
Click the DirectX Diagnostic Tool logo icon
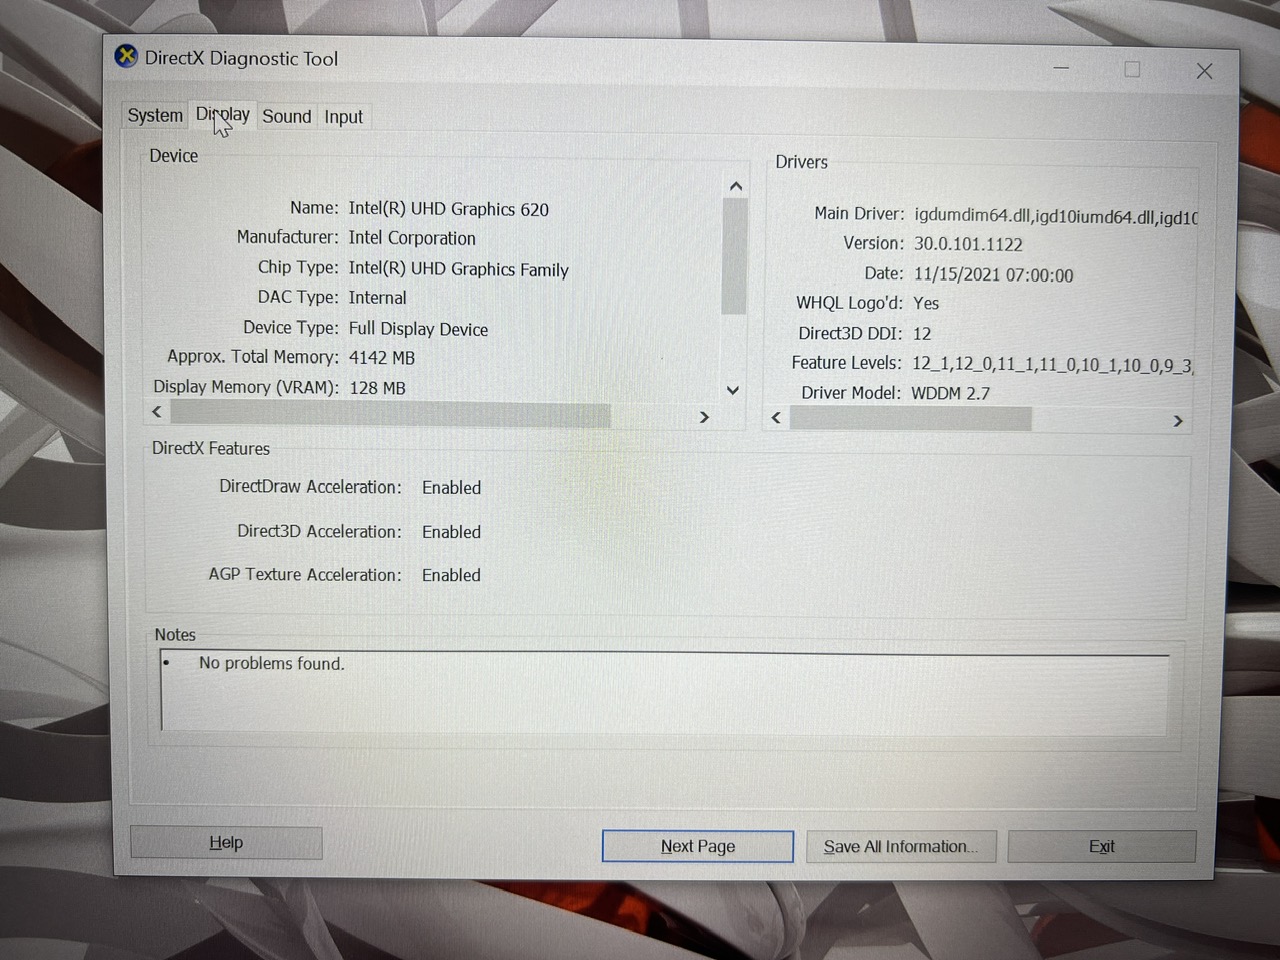click(x=126, y=57)
